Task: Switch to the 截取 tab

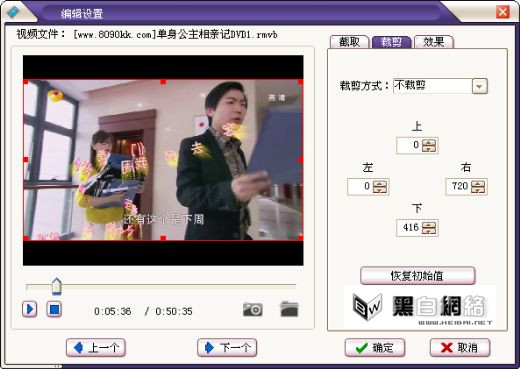Action: tap(349, 42)
